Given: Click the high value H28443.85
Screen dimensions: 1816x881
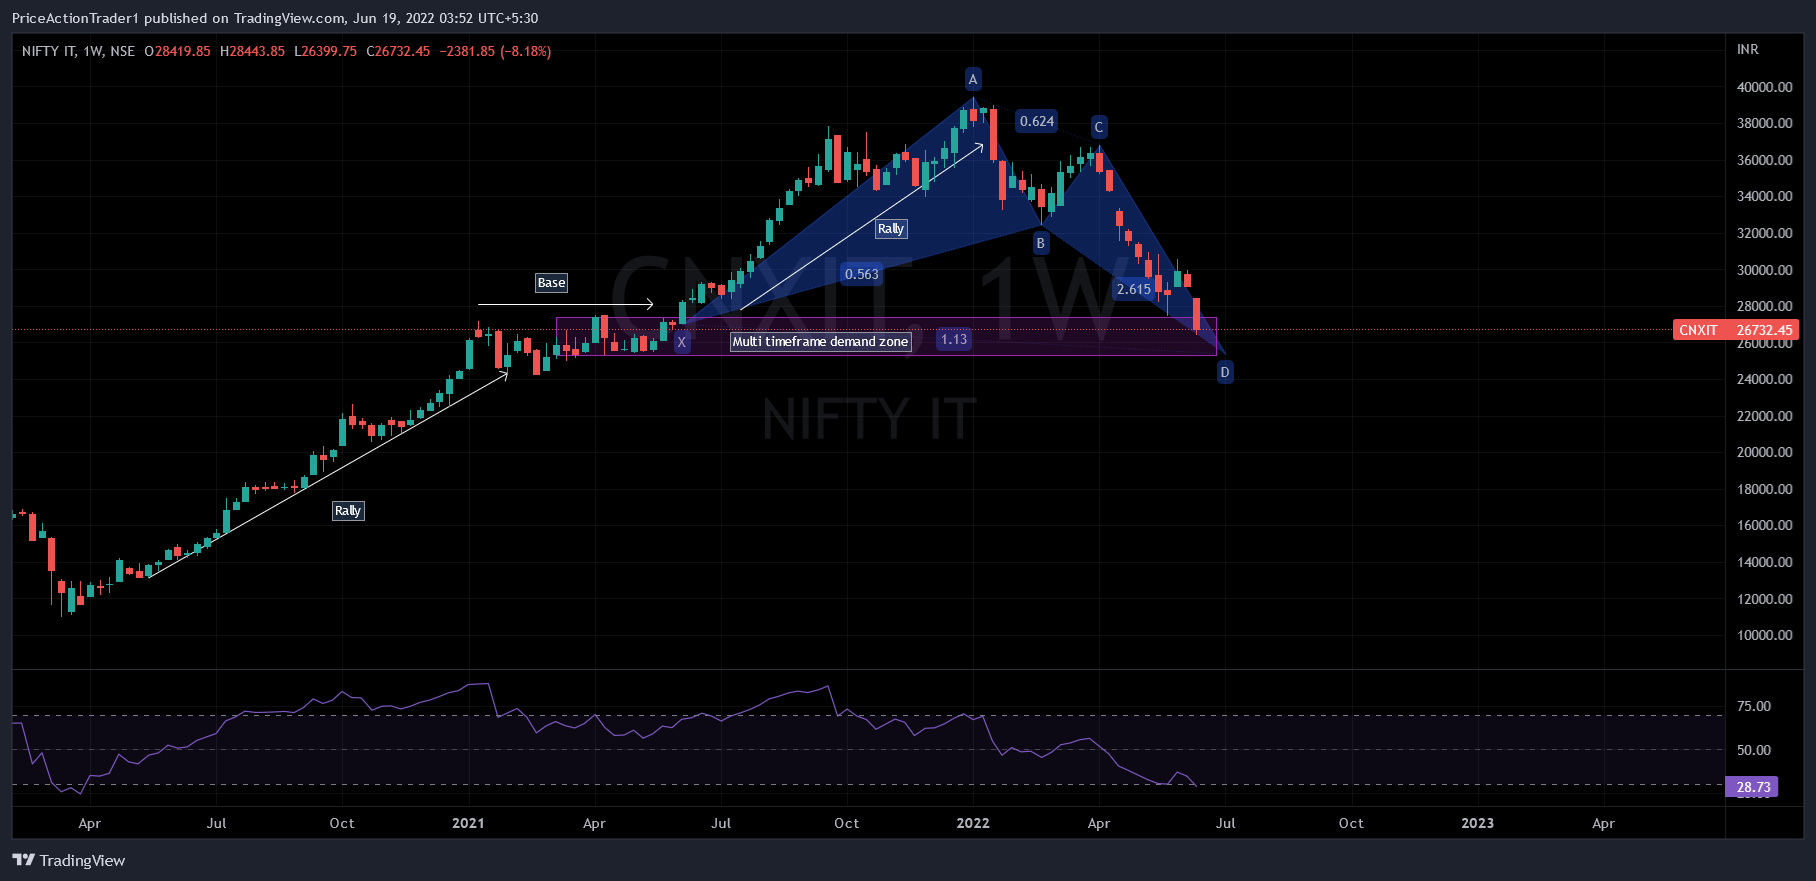Looking at the screenshot, I should tap(253, 51).
